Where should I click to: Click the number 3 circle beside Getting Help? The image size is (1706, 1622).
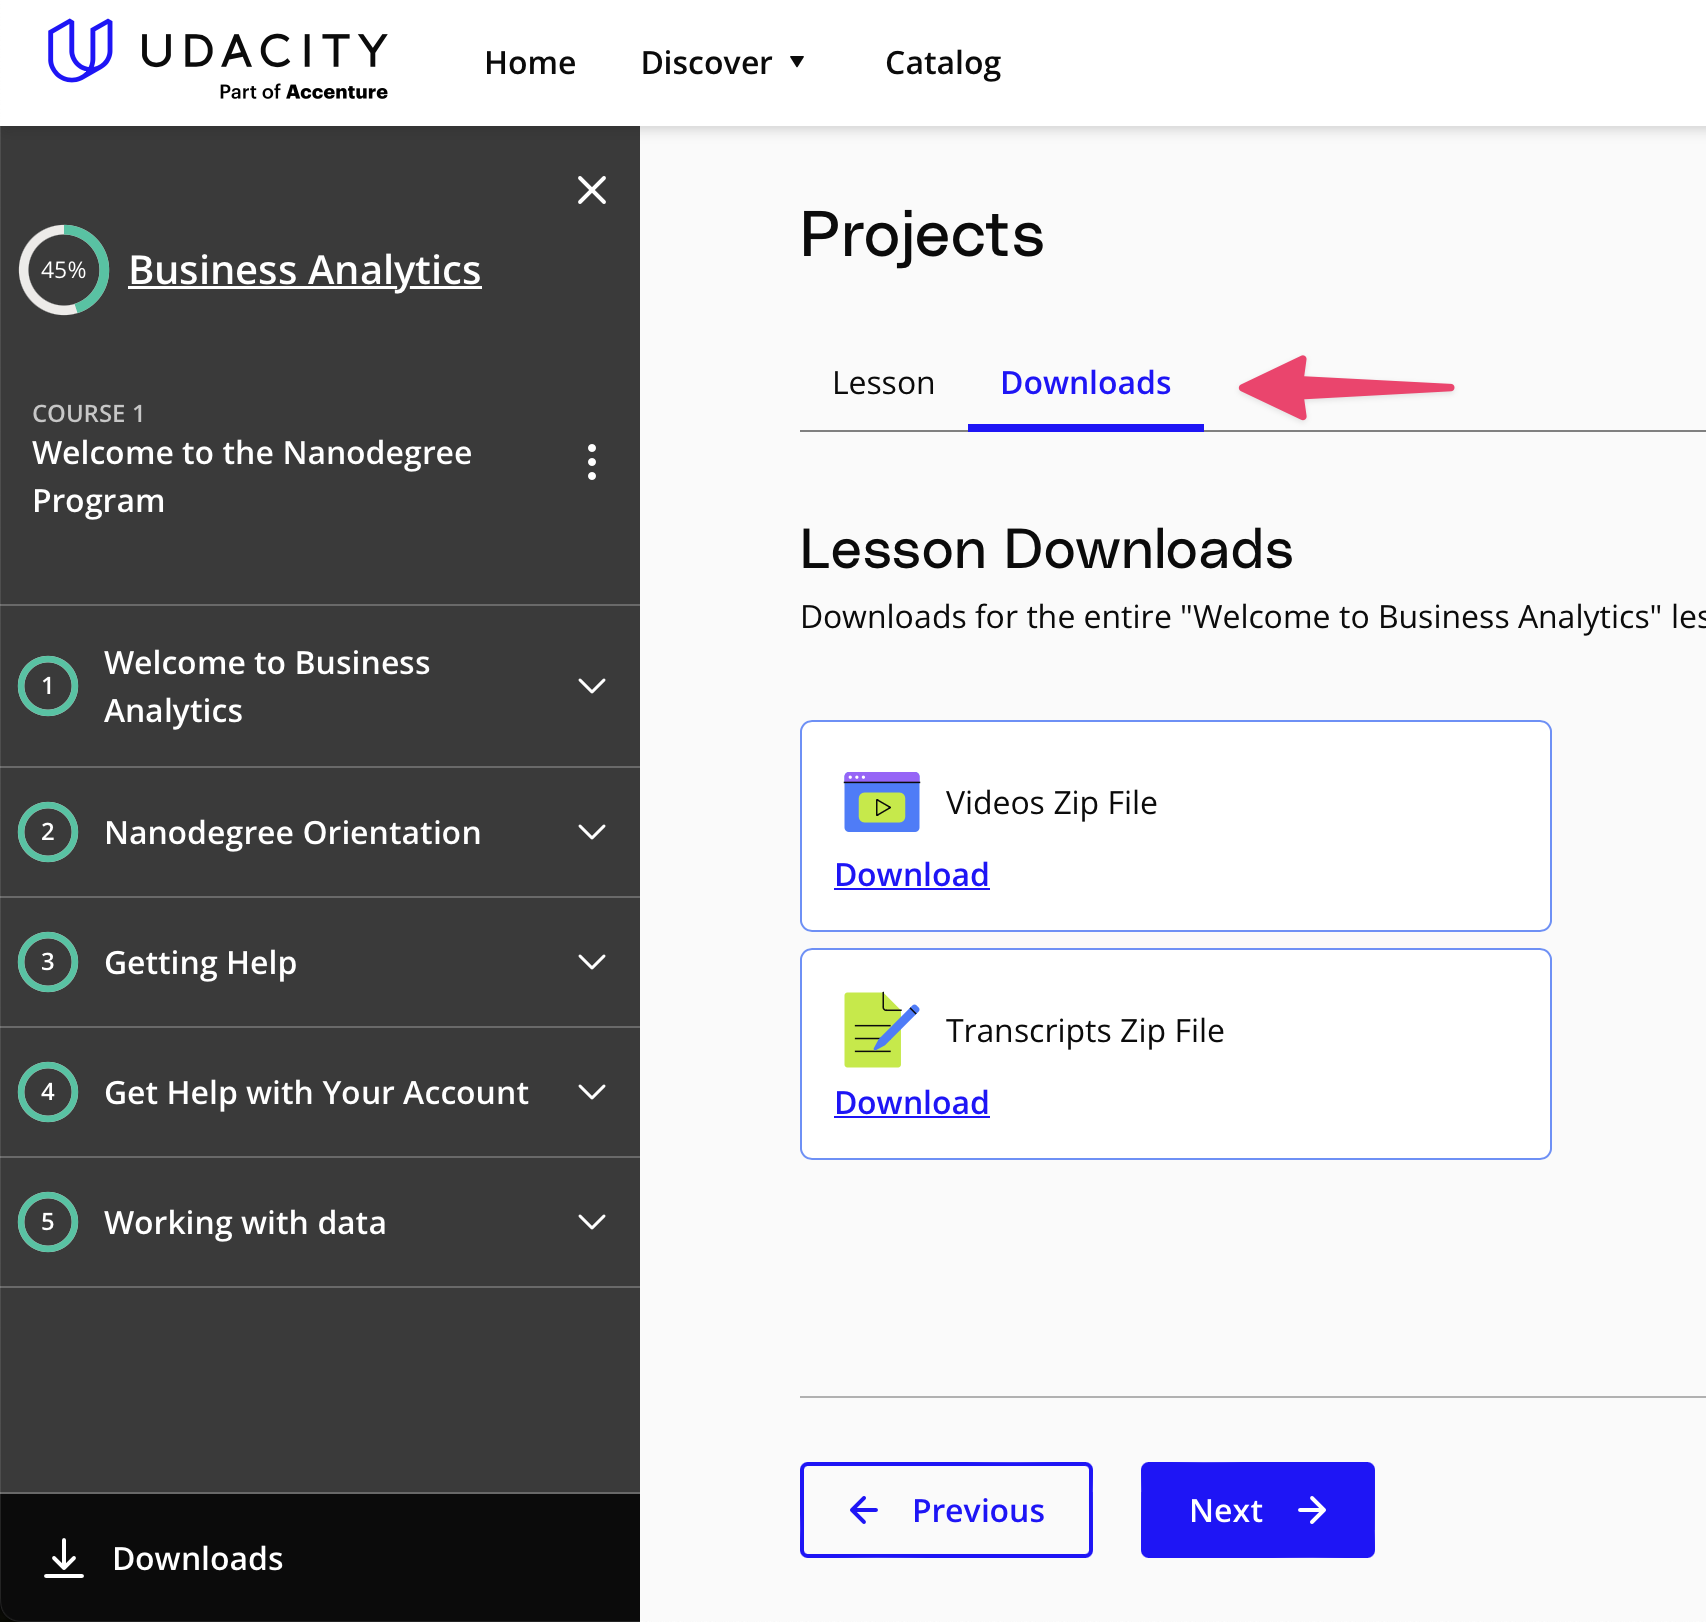coord(47,961)
